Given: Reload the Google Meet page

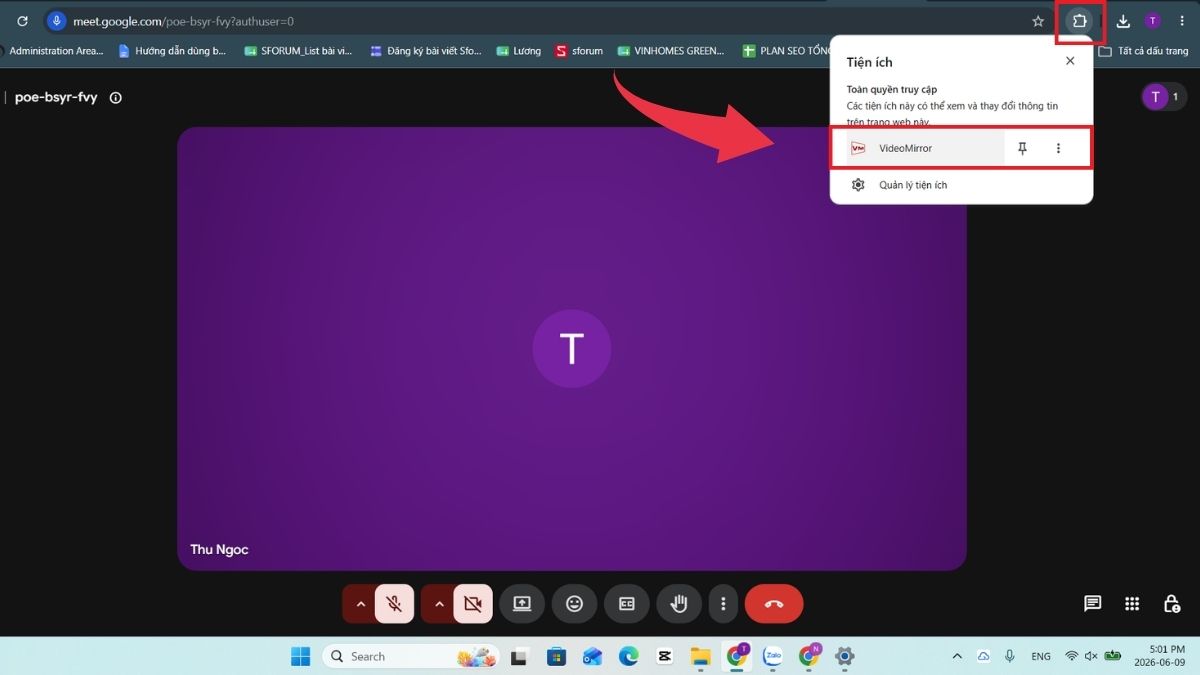Looking at the screenshot, I should point(22,21).
